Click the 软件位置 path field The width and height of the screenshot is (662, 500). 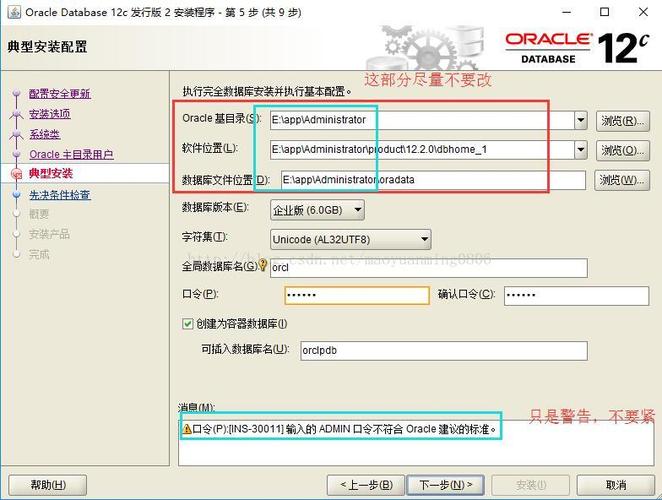(x=422, y=149)
